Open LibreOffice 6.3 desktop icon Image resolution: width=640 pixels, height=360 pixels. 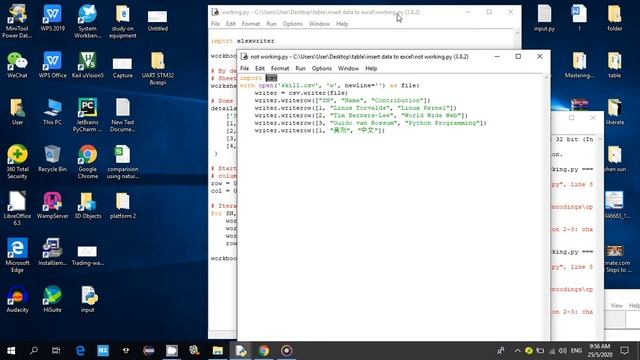[x=17, y=208]
